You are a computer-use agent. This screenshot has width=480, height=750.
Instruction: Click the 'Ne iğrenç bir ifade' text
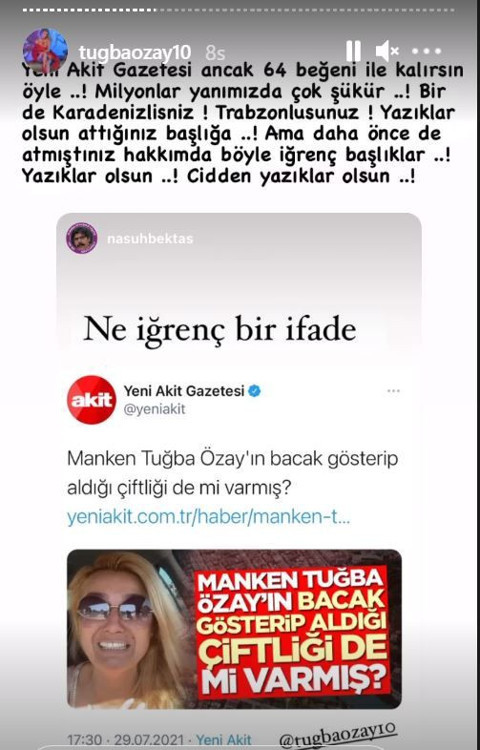(220, 330)
